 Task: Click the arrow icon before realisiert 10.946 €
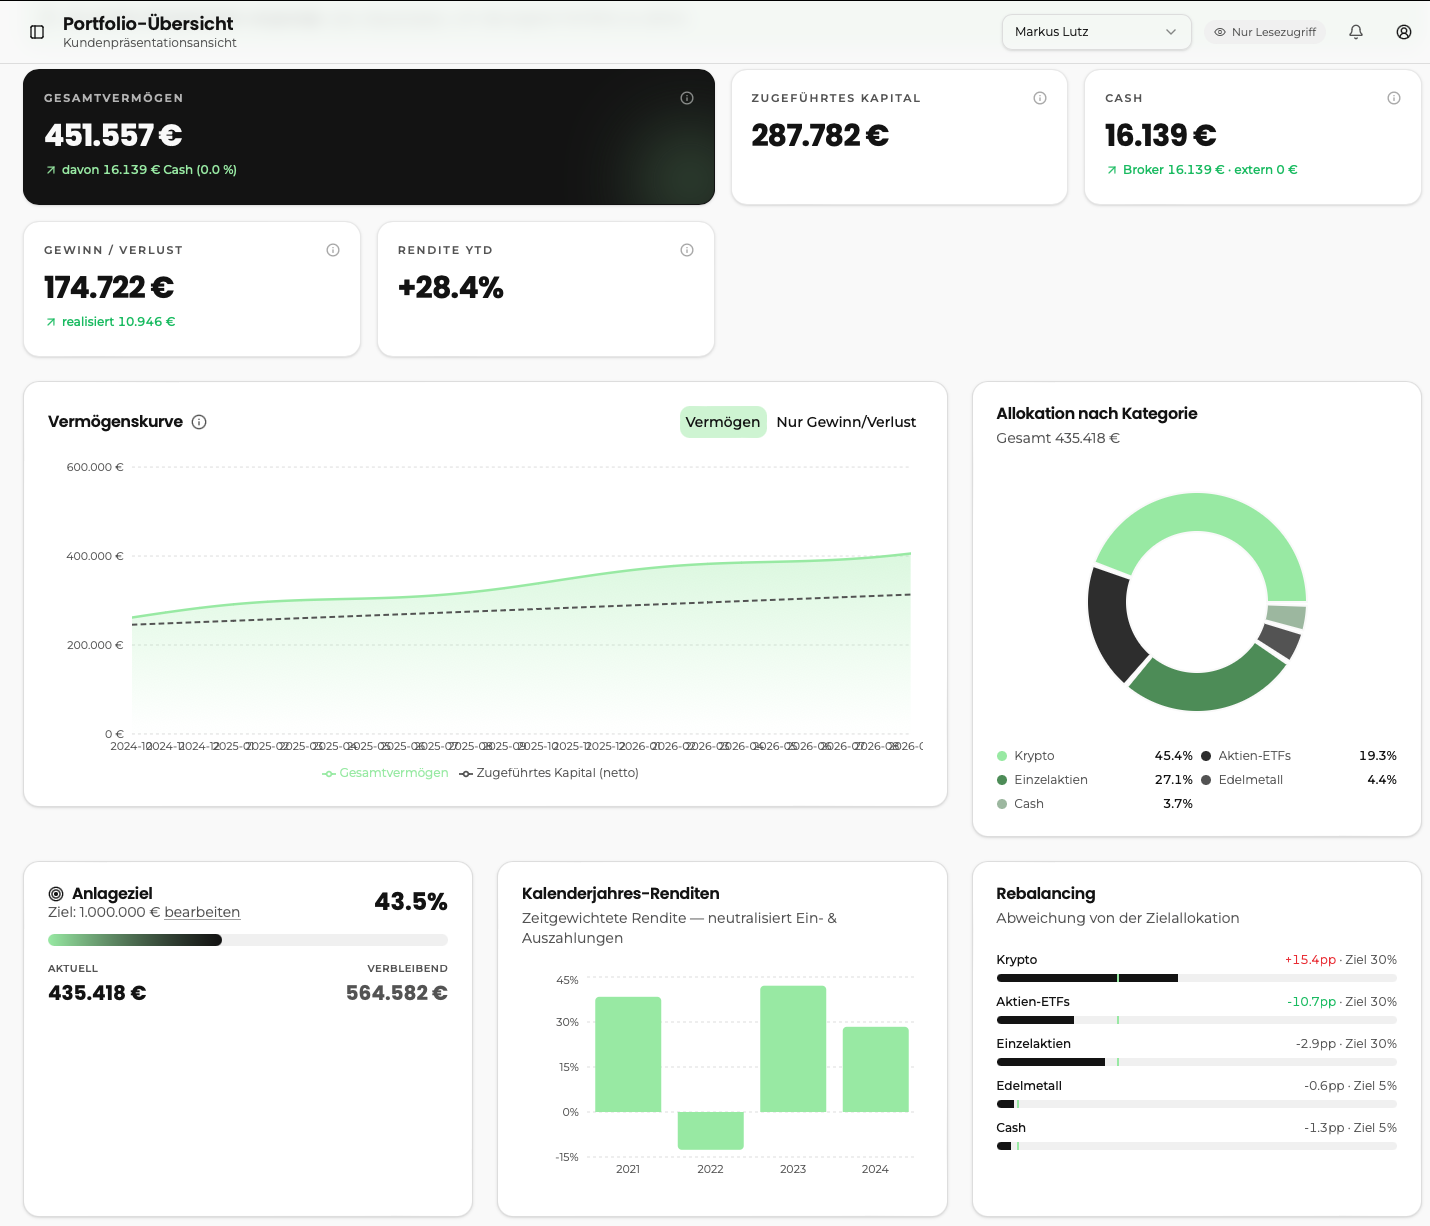click(51, 322)
